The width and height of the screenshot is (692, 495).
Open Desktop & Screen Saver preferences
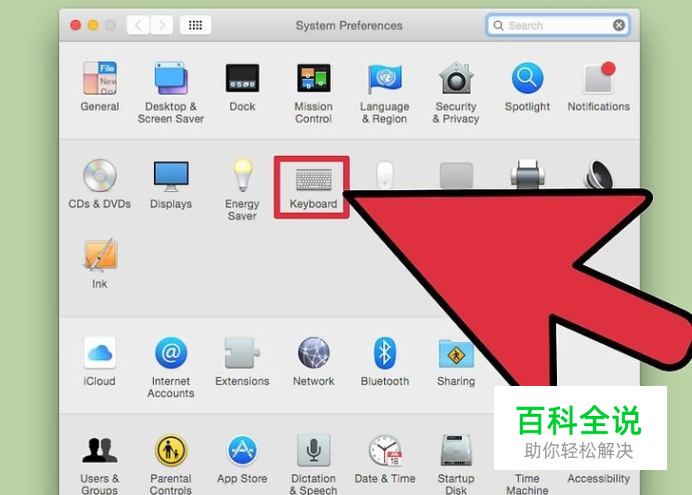click(171, 93)
